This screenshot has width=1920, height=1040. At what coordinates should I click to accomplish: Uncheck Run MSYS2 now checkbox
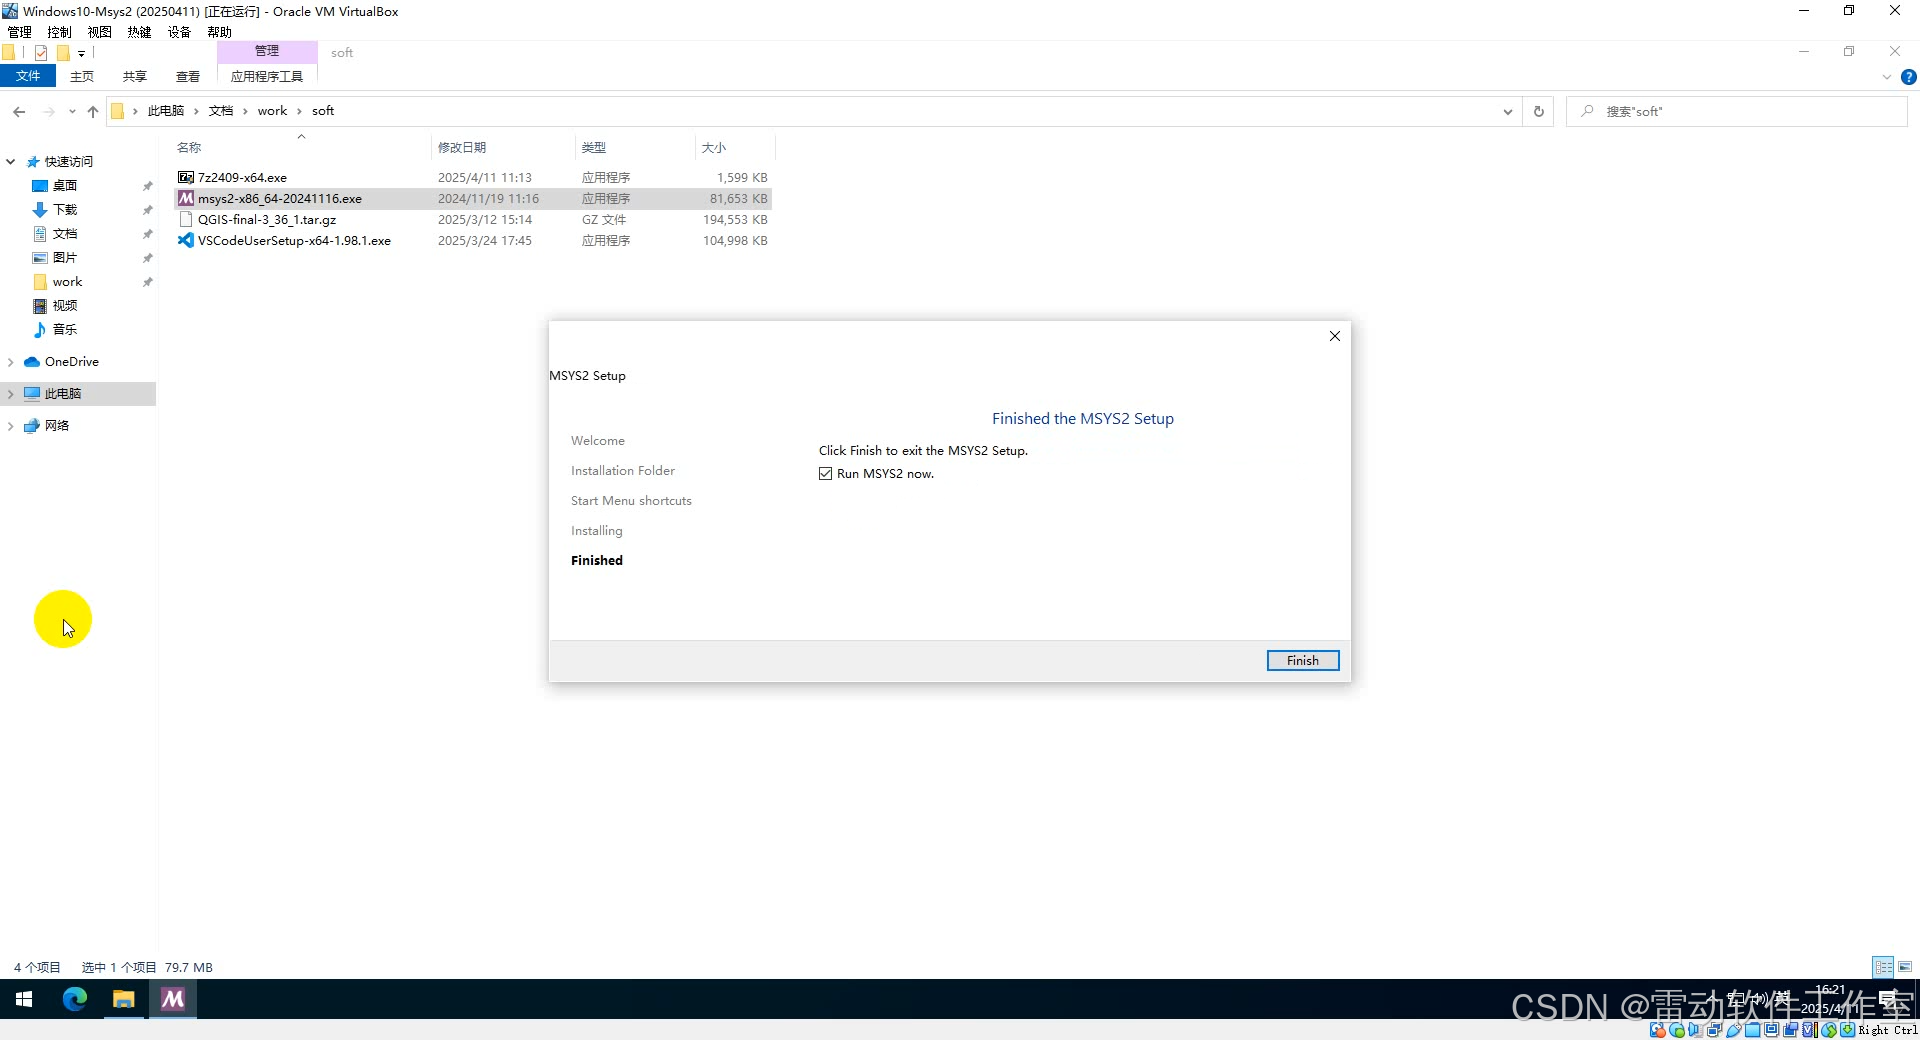825,474
